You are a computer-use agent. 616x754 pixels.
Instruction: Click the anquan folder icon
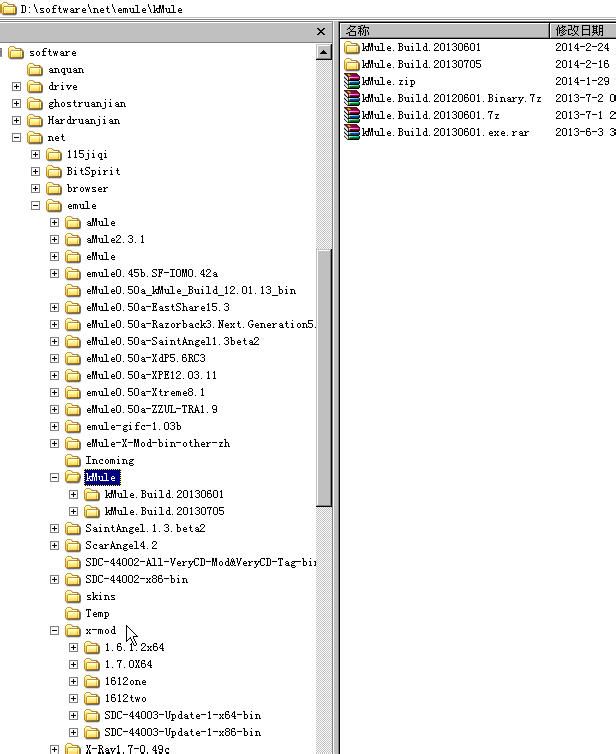click(35, 70)
